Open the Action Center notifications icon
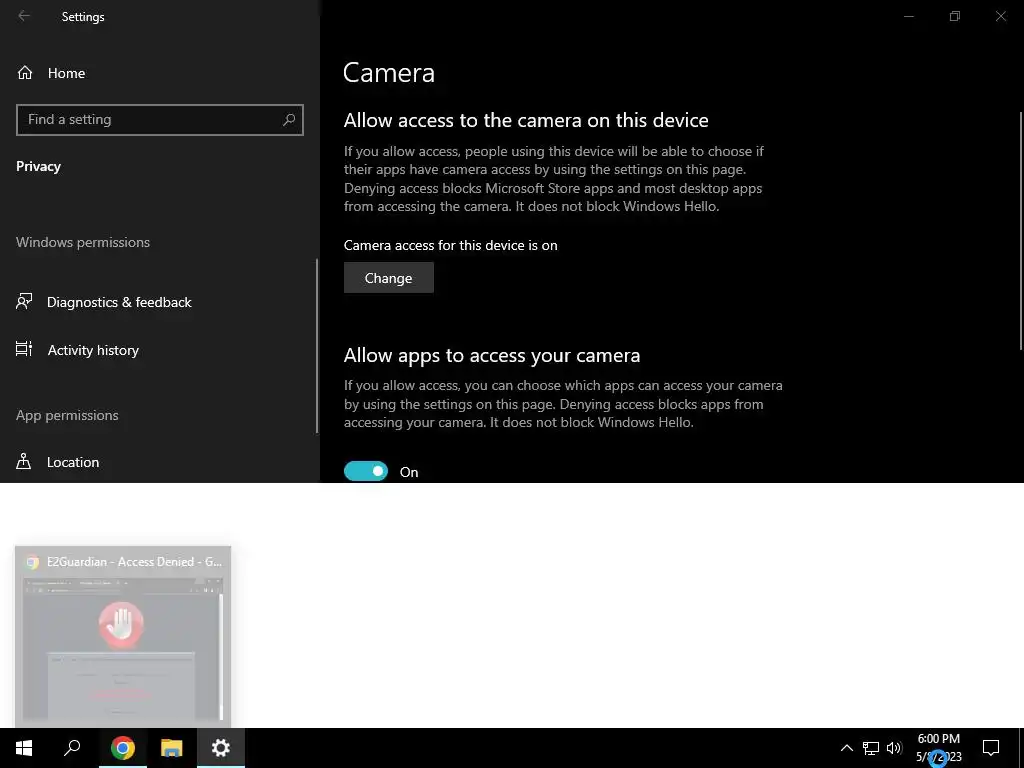The width and height of the screenshot is (1024, 768). pyautogui.click(x=991, y=748)
